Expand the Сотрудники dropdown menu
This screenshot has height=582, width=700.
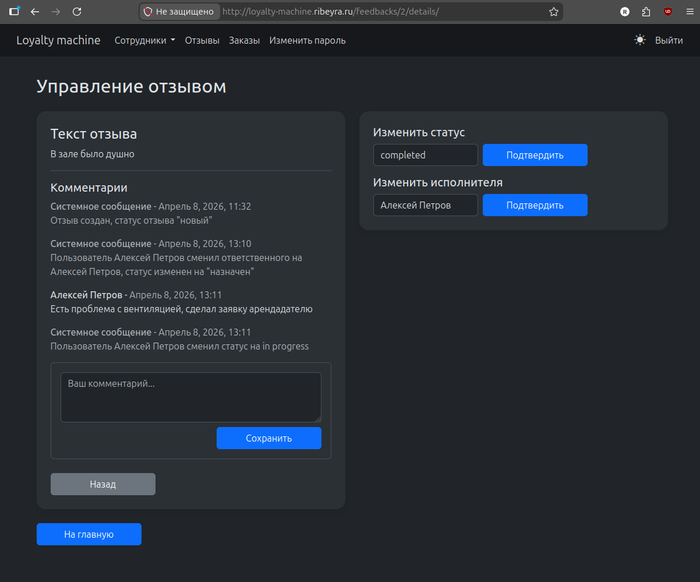(145, 40)
